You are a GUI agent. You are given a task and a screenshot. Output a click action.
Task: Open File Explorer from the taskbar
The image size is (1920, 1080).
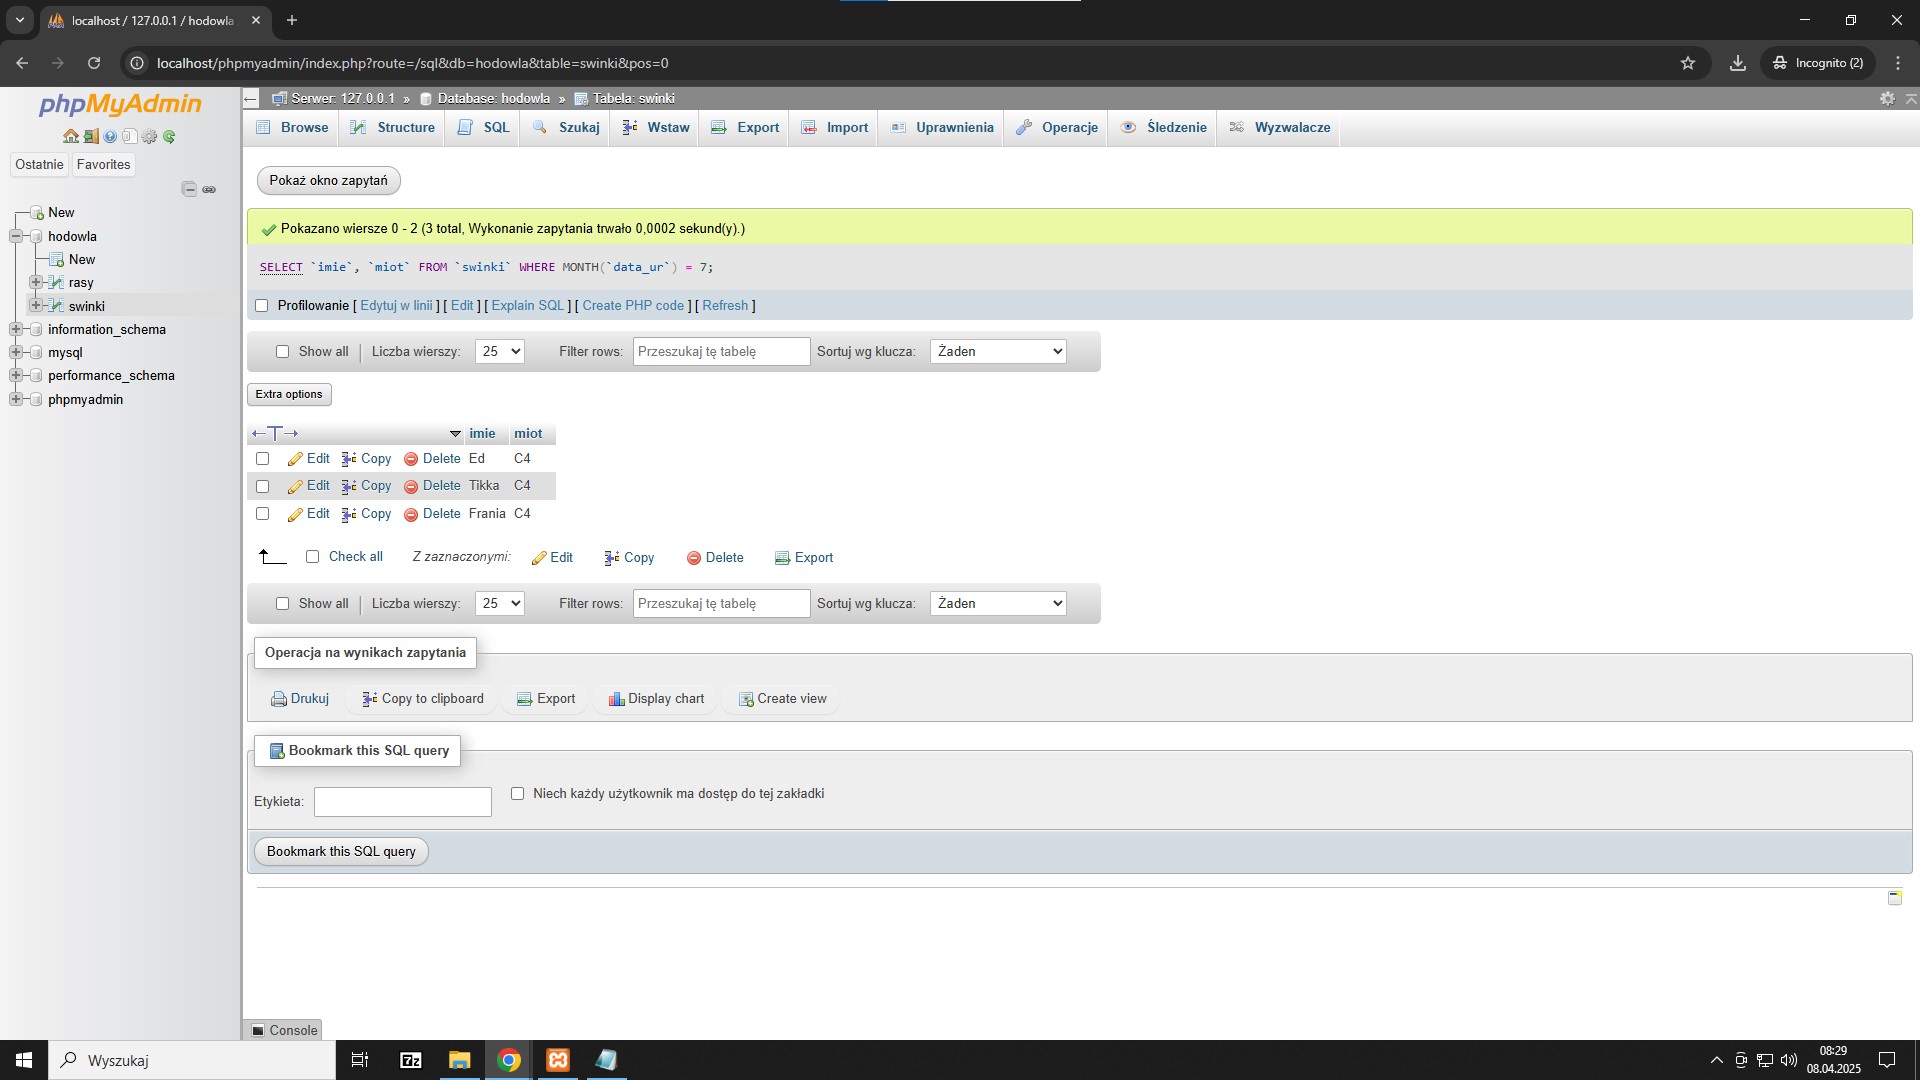point(459,1060)
